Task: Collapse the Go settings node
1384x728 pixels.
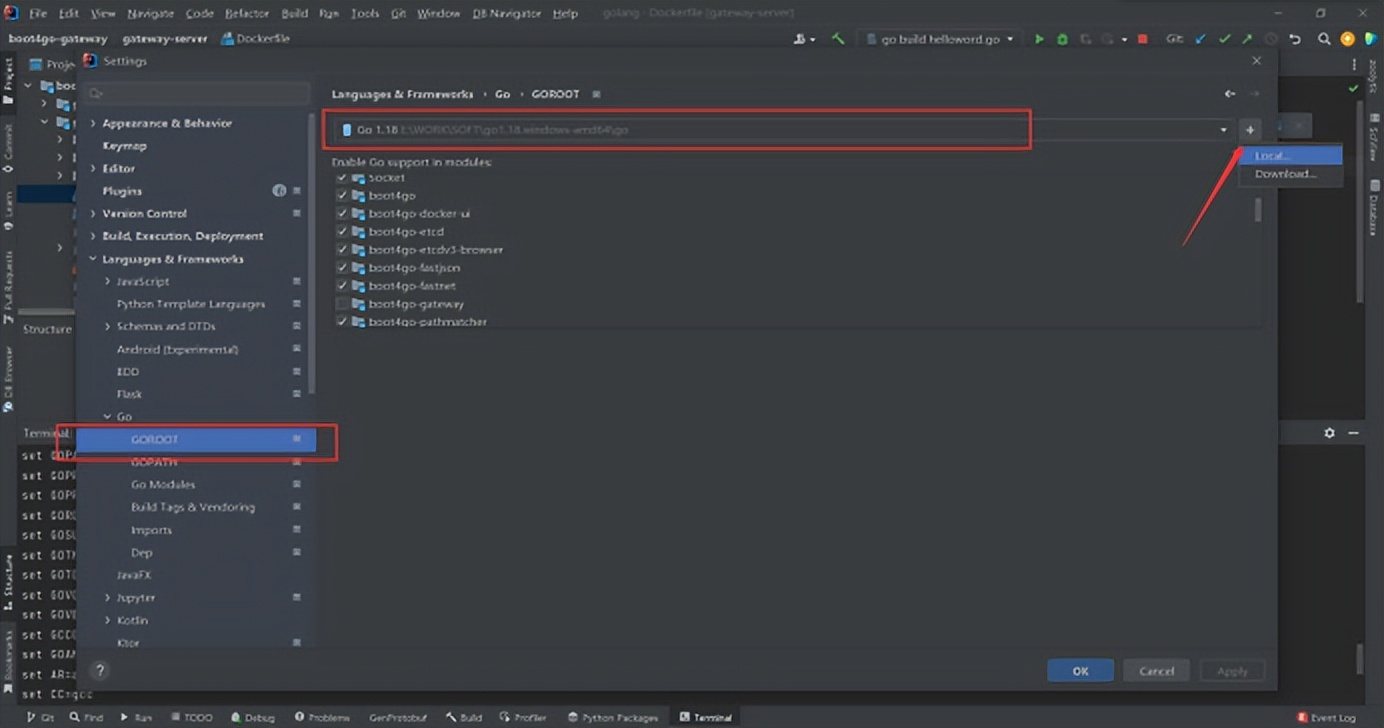Action: click(108, 416)
